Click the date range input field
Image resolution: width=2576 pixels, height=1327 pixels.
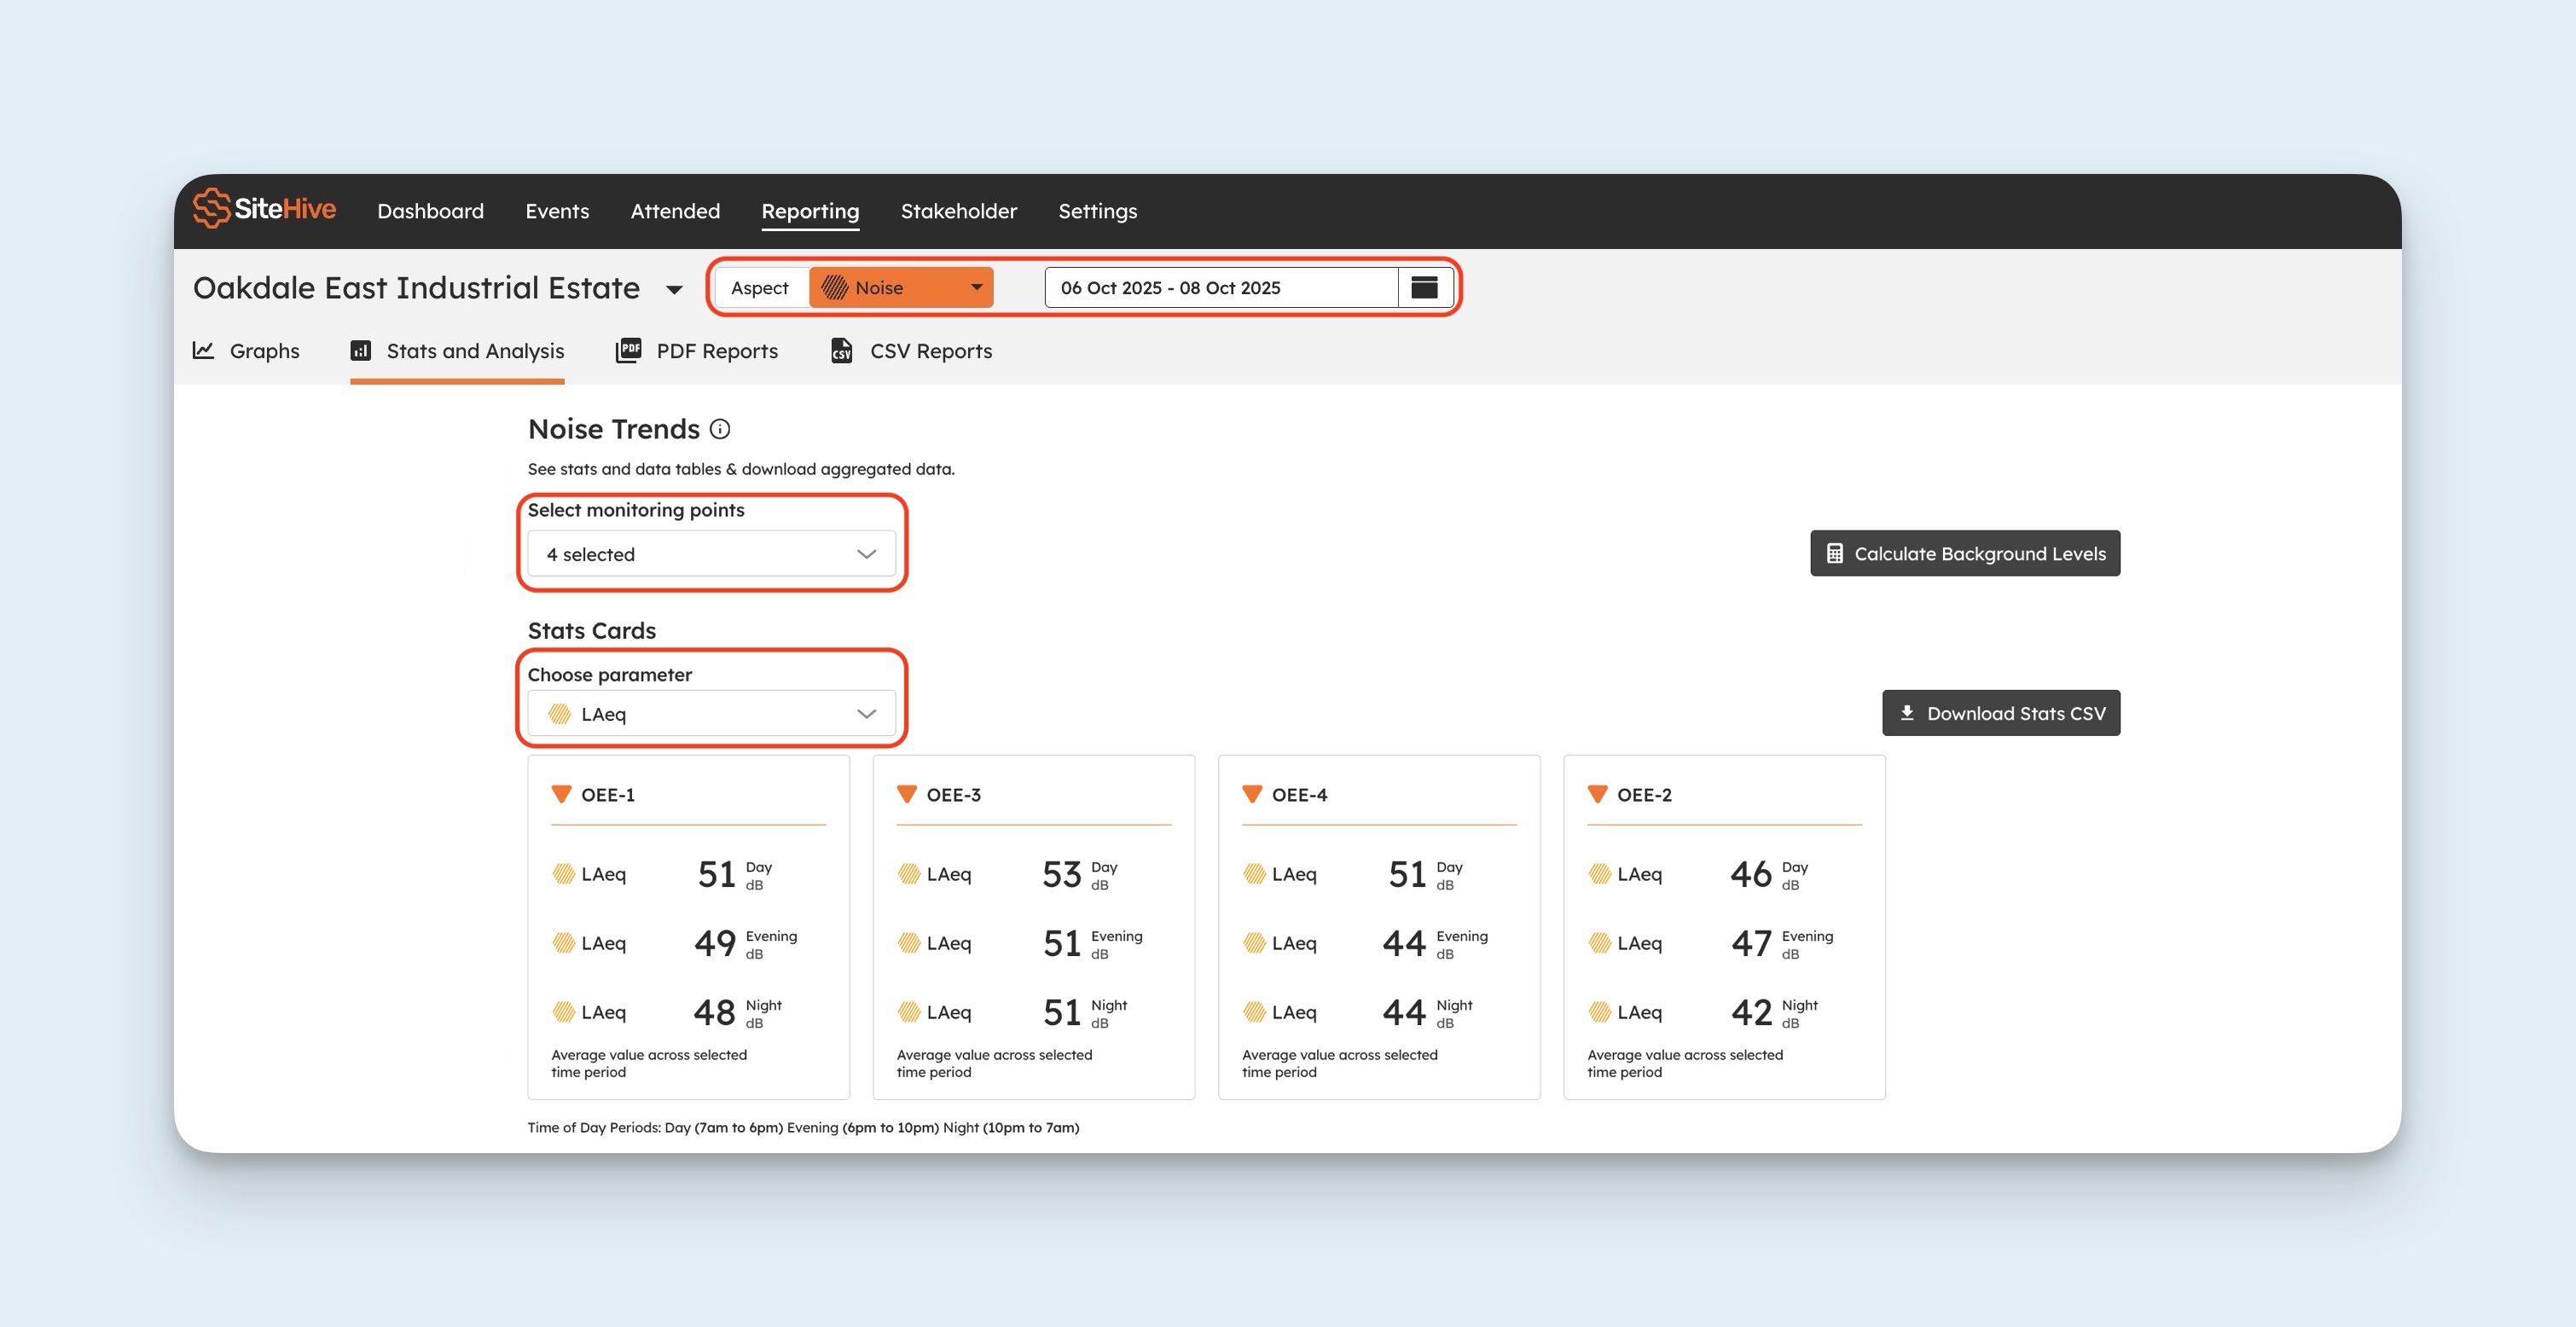pyautogui.click(x=1221, y=288)
